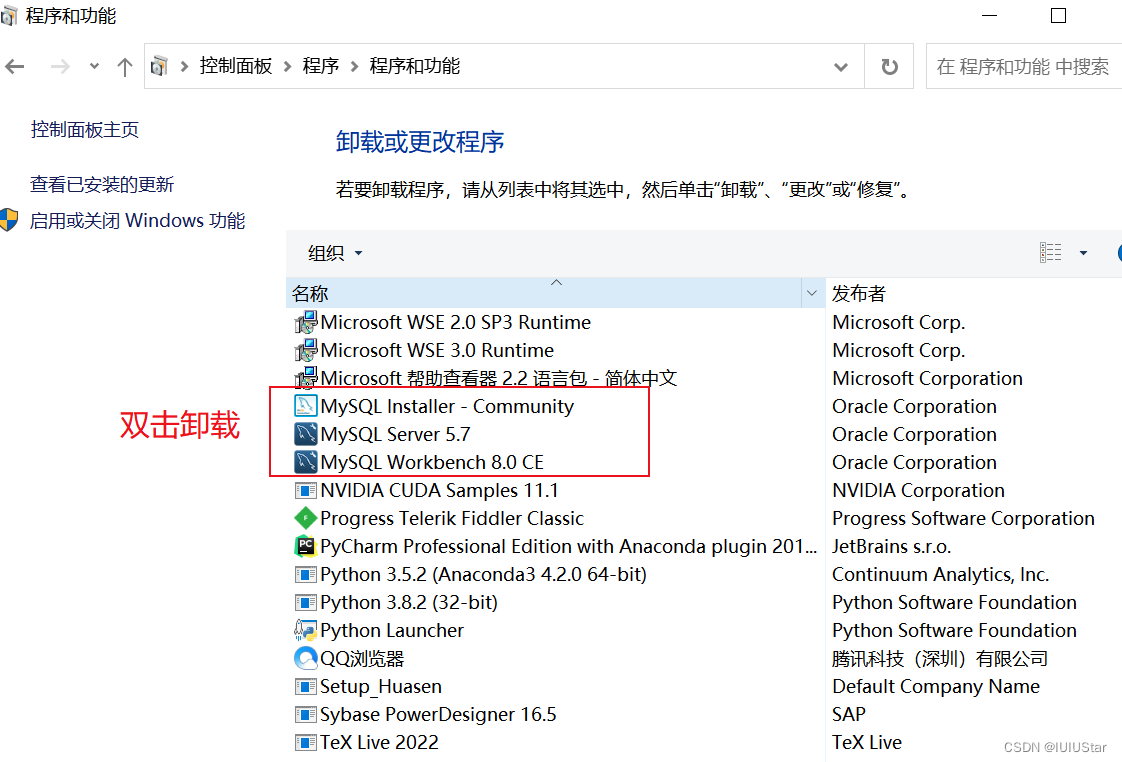Viewport: 1122px width, 762px height.
Task: Expand the address bar history dropdown
Action: click(841, 67)
